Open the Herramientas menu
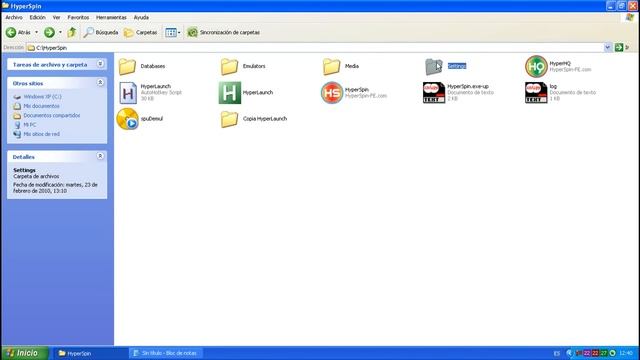640x360 pixels. point(111,18)
